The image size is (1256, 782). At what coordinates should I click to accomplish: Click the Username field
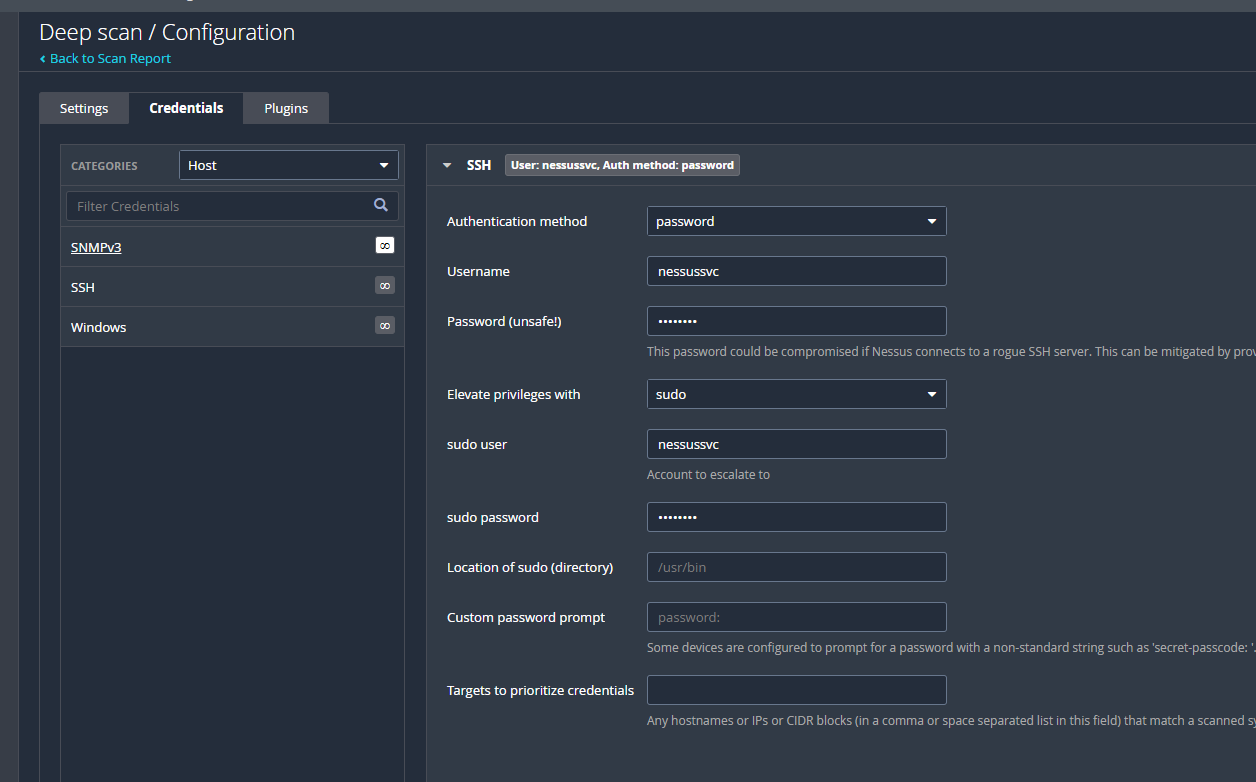(796, 271)
